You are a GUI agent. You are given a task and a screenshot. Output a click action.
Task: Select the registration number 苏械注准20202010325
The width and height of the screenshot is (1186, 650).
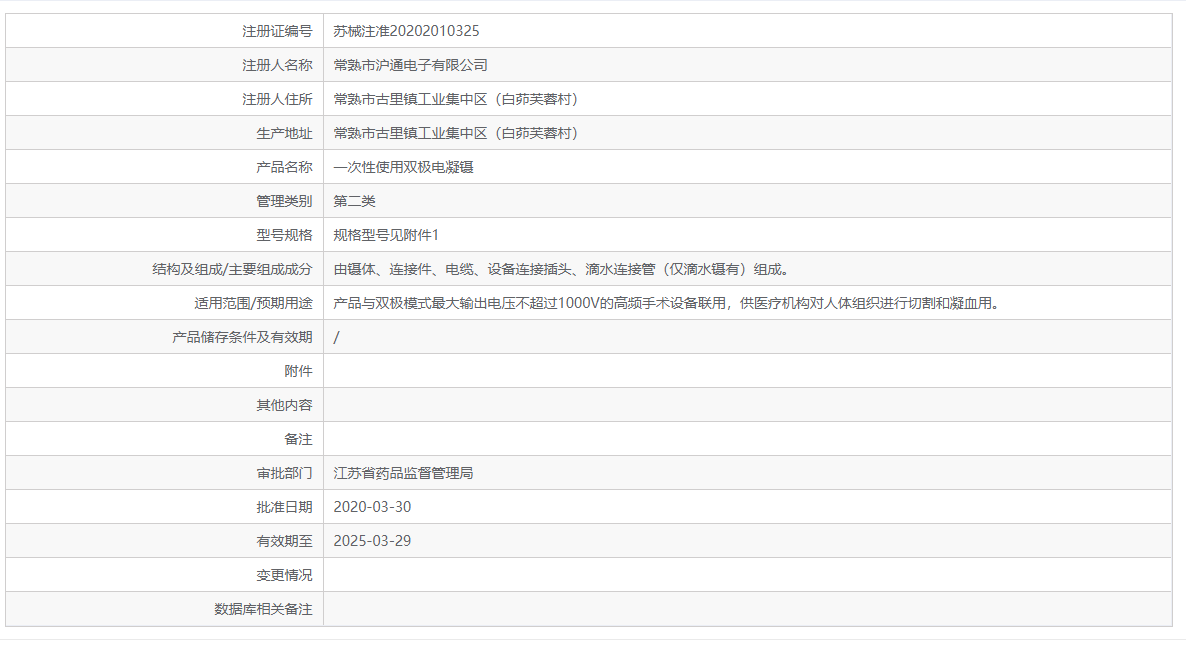click(x=404, y=30)
